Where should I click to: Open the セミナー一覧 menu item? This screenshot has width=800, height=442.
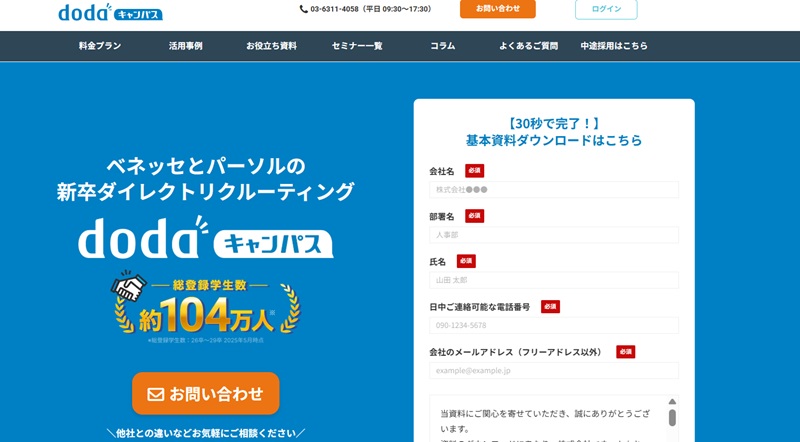357,46
